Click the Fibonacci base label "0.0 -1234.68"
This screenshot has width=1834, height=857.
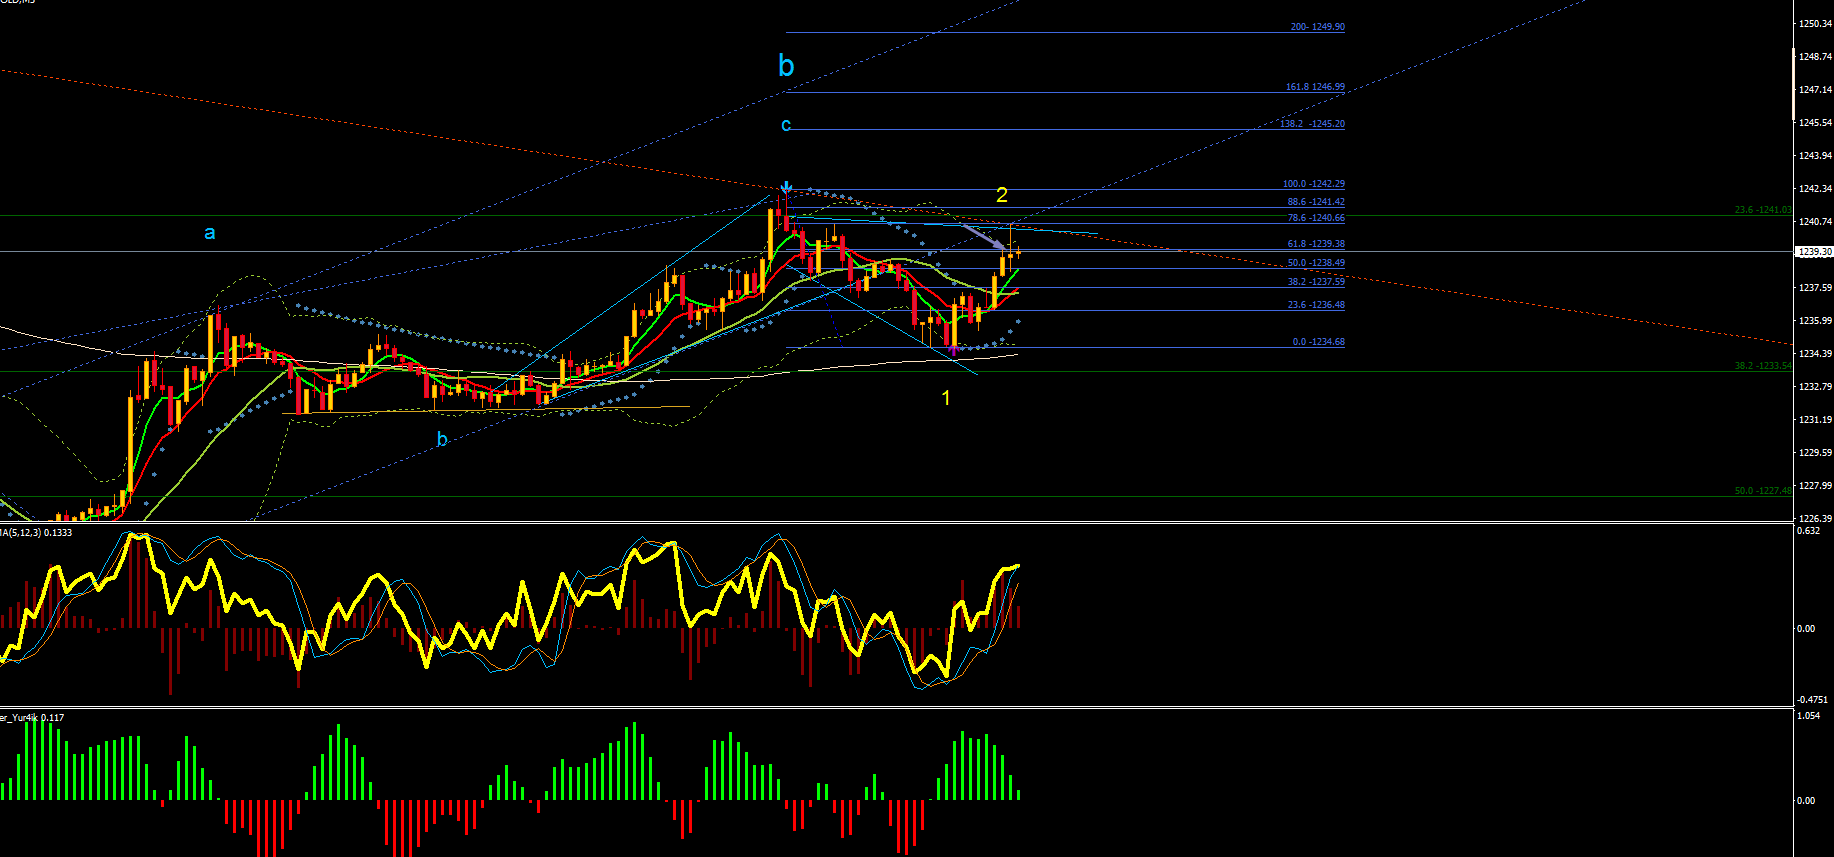click(1318, 342)
